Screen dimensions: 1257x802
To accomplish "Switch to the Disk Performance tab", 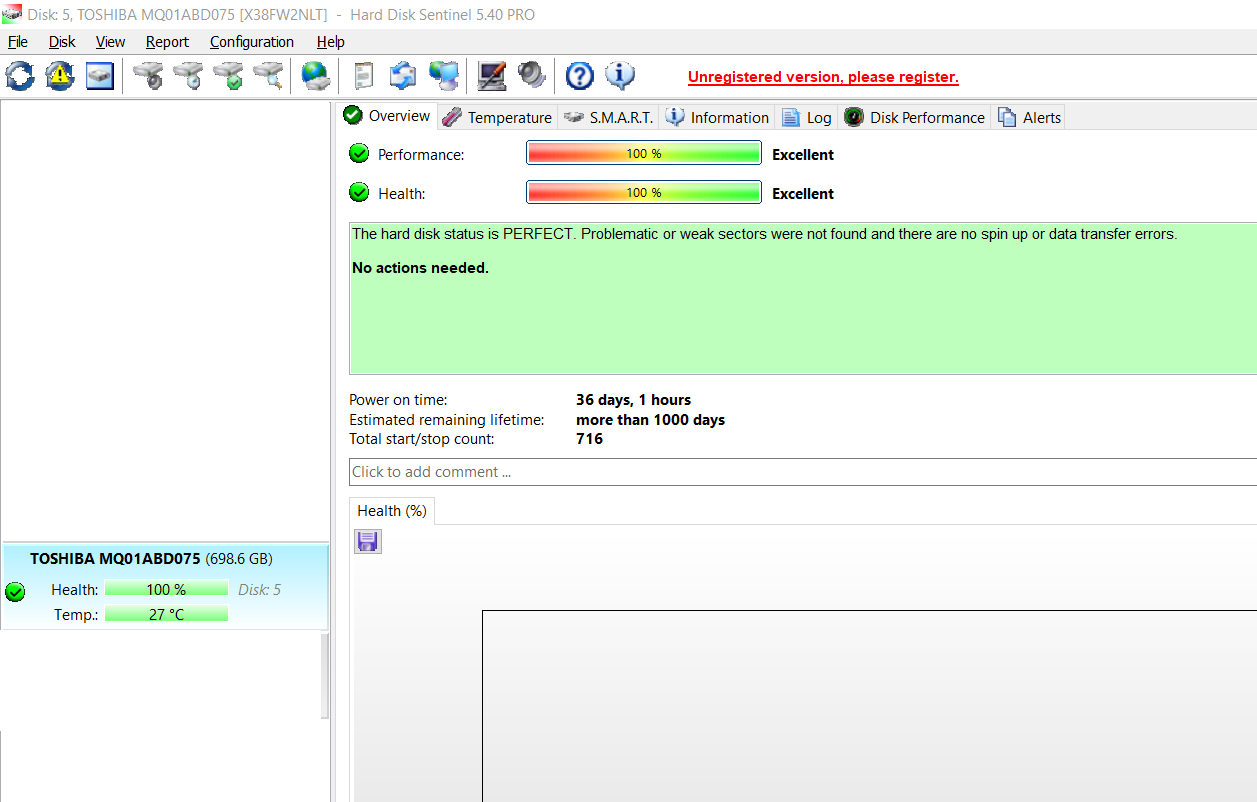I will pos(914,117).
